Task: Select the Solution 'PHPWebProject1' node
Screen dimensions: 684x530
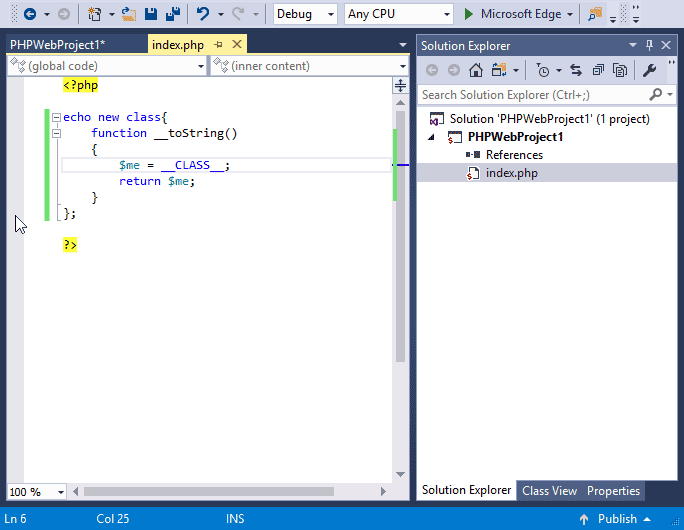Action: point(550,119)
